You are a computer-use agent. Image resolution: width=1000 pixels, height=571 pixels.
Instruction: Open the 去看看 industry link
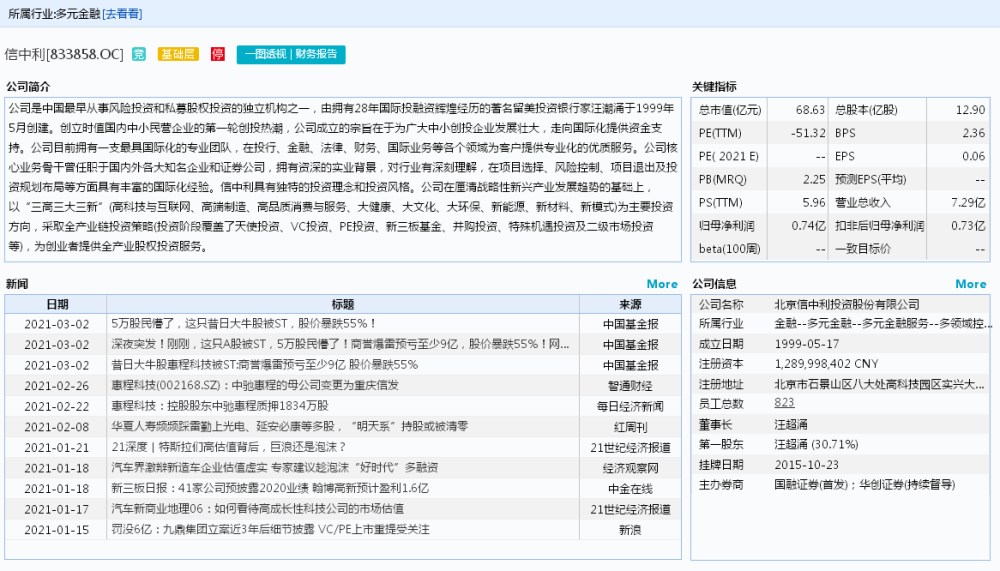(x=122, y=13)
